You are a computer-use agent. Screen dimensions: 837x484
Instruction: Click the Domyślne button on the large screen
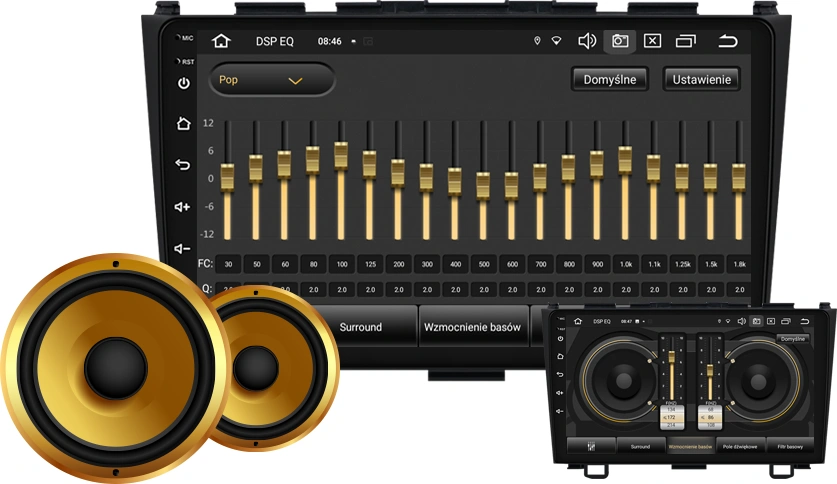610,80
